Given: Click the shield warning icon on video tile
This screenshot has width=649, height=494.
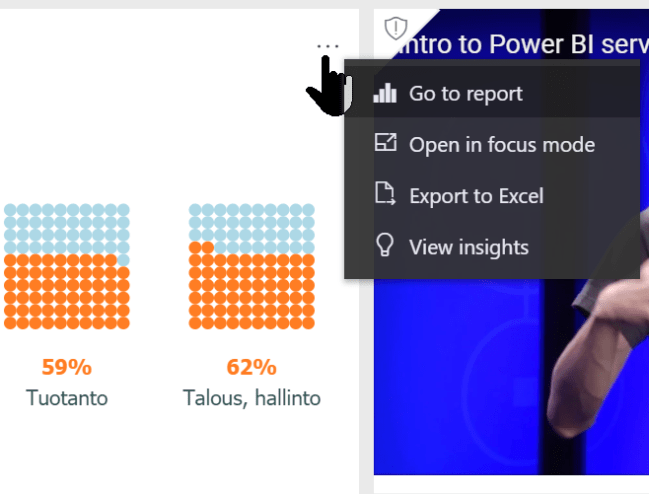Looking at the screenshot, I should click(x=396, y=26).
